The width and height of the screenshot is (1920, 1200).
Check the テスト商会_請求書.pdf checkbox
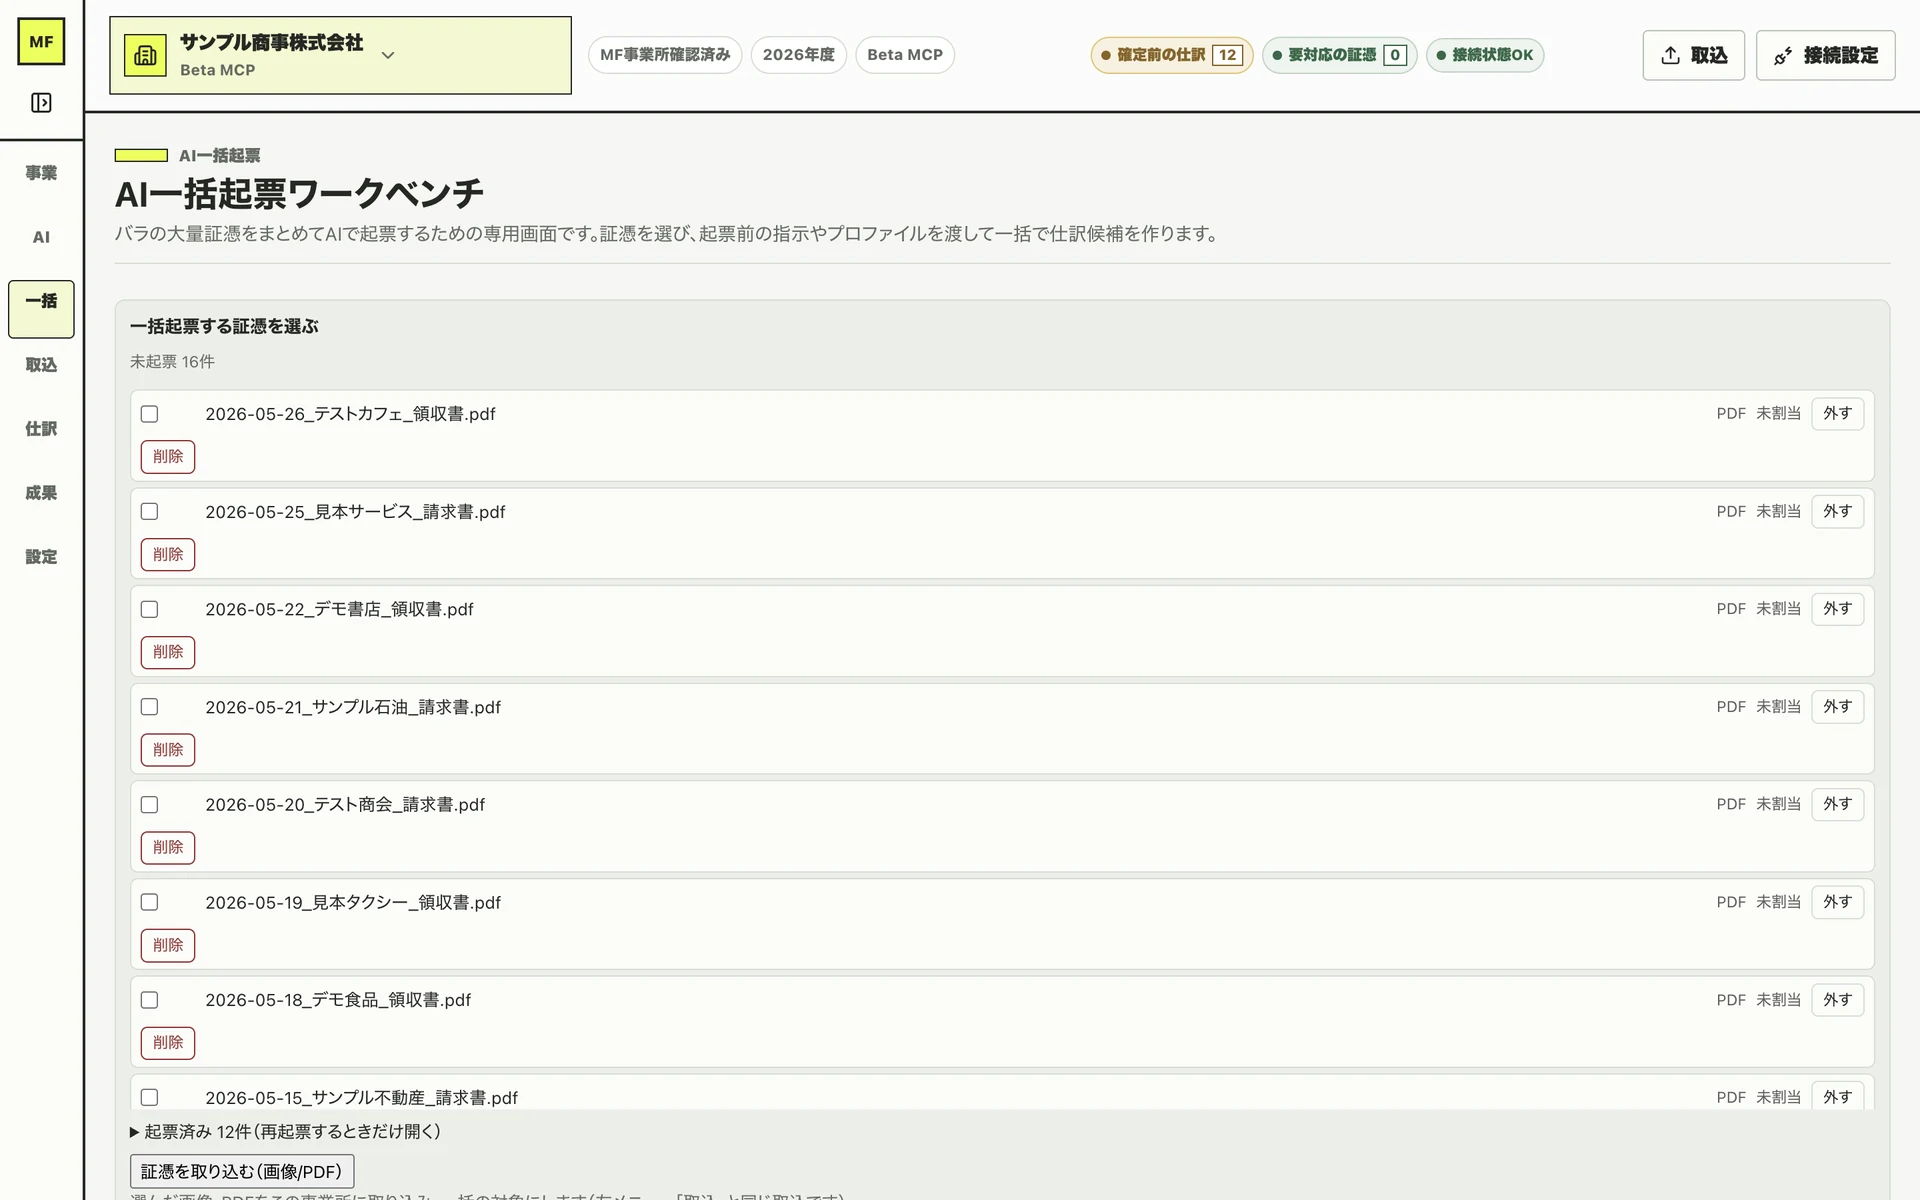click(x=149, y=804)
